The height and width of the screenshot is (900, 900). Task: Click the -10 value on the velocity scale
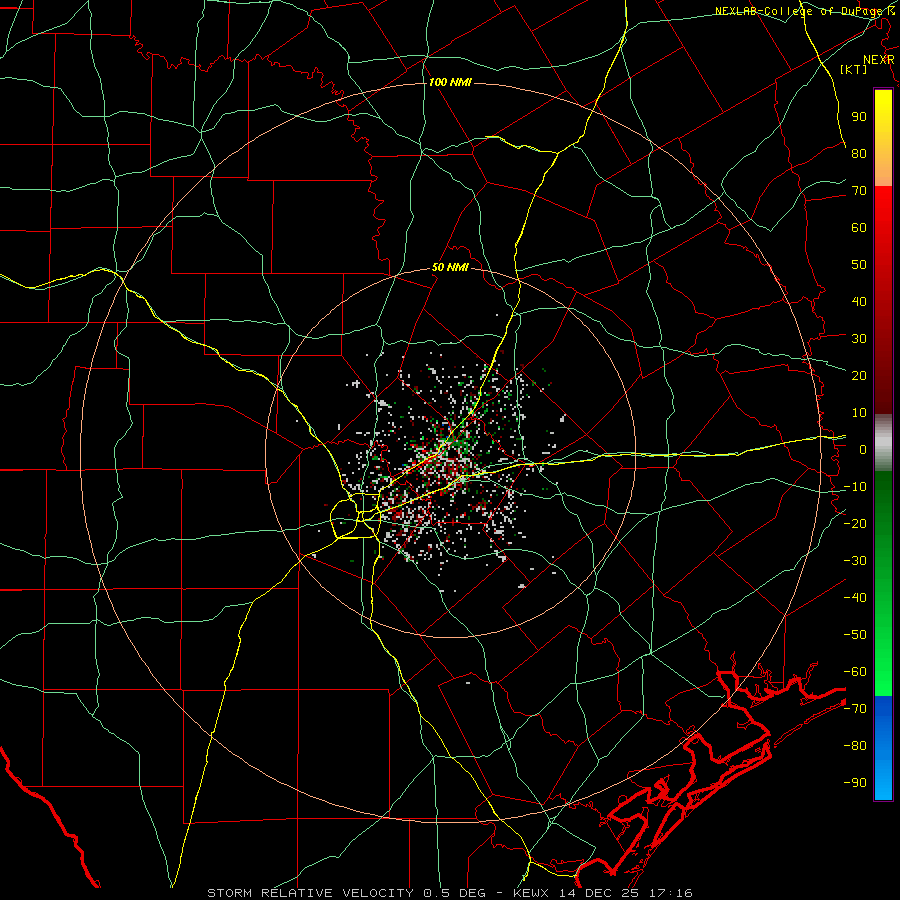[855, 487]
